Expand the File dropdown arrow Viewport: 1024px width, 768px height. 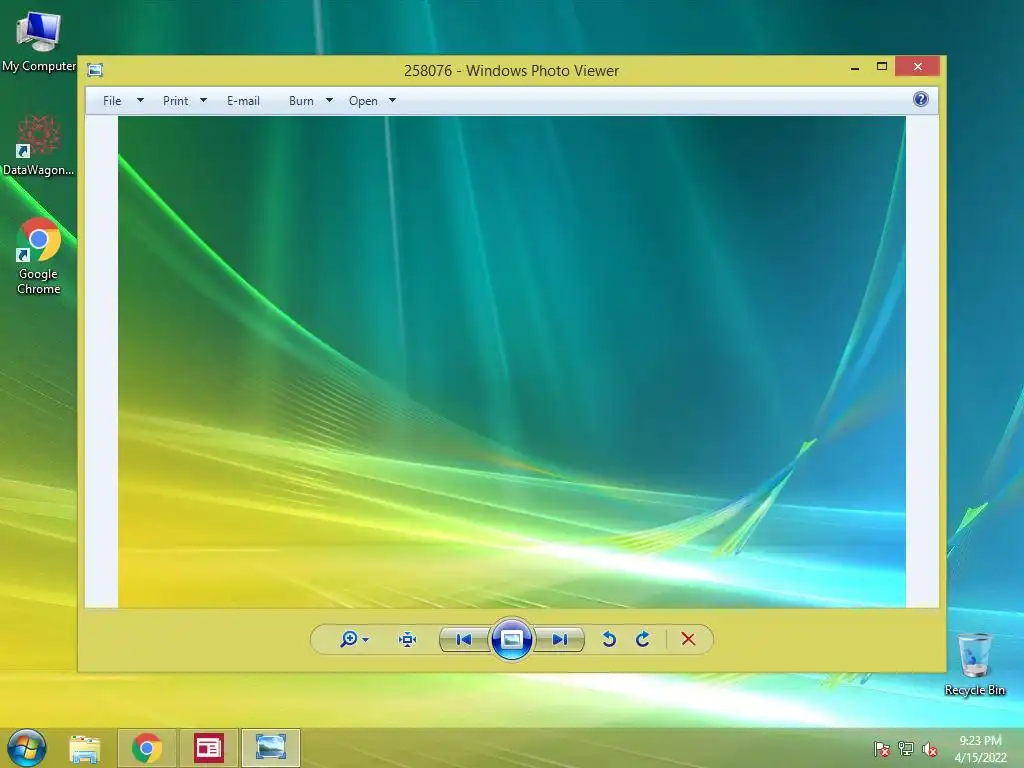(140, 101)
